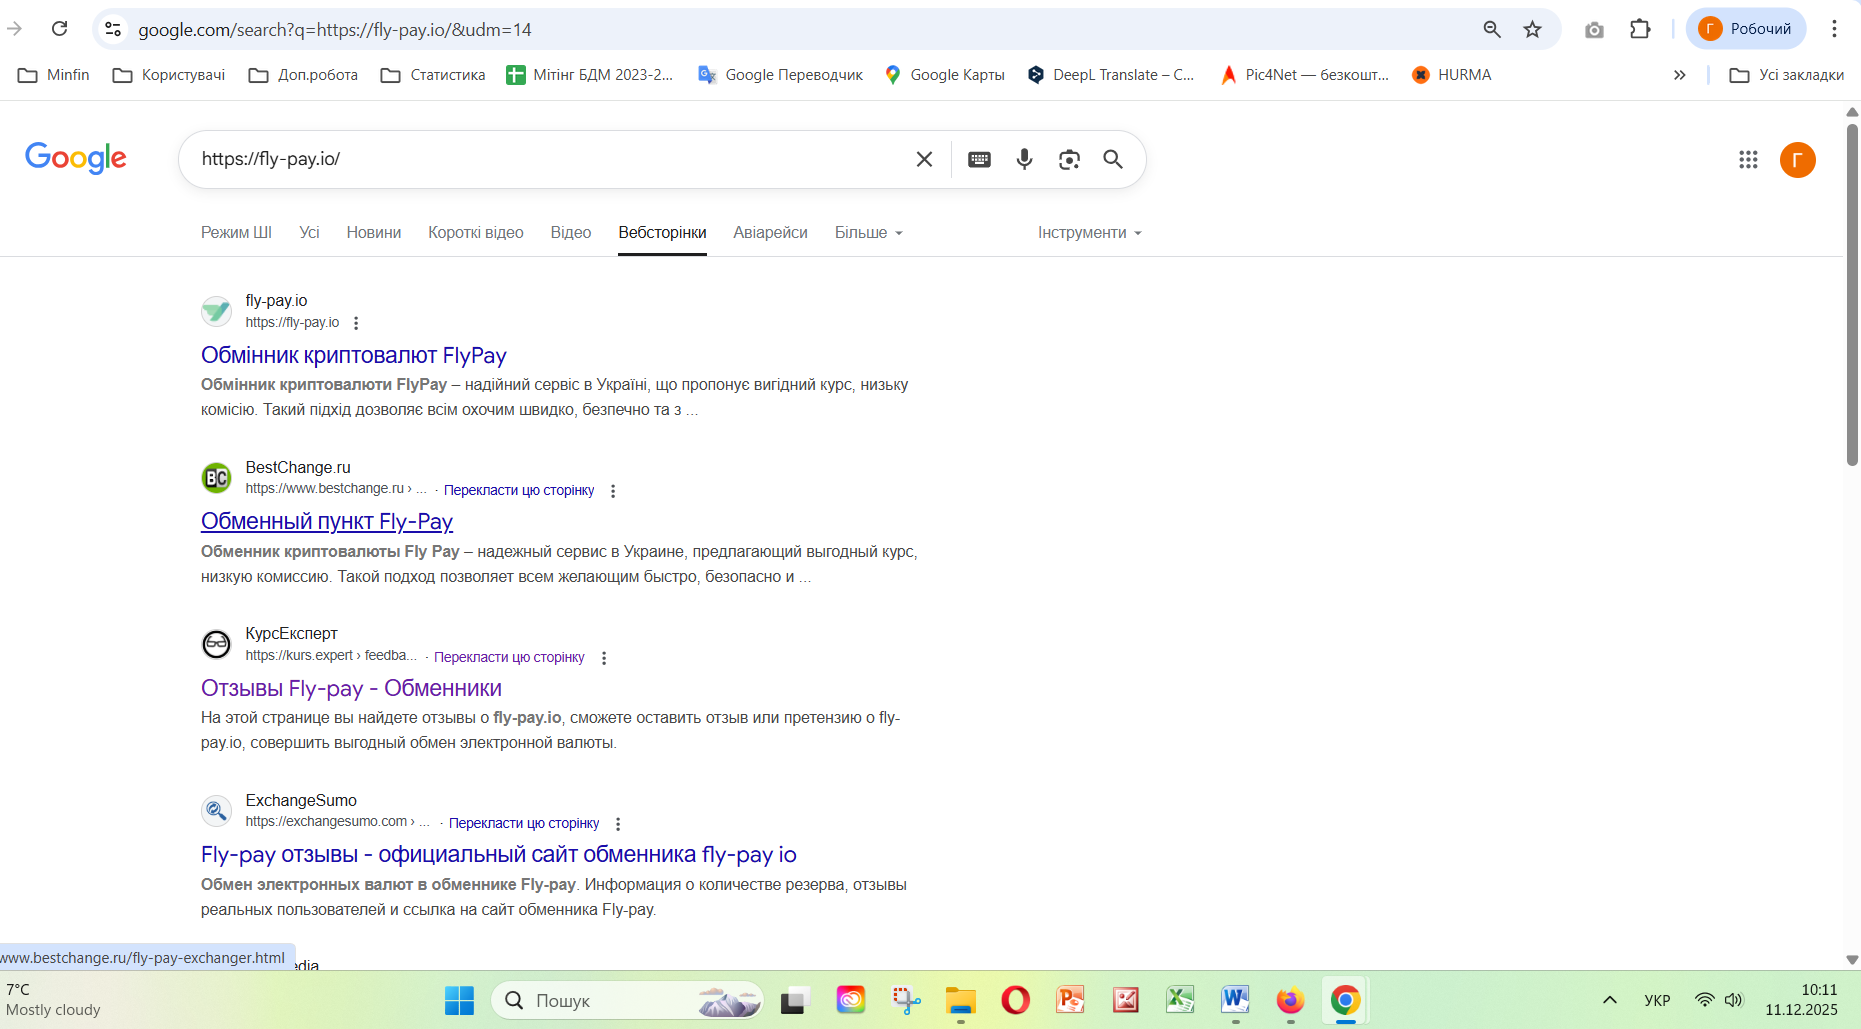This screenshot has height=1029, width=1861.
Task: Open Word from the taskbar
Action: [1235, 1000]
